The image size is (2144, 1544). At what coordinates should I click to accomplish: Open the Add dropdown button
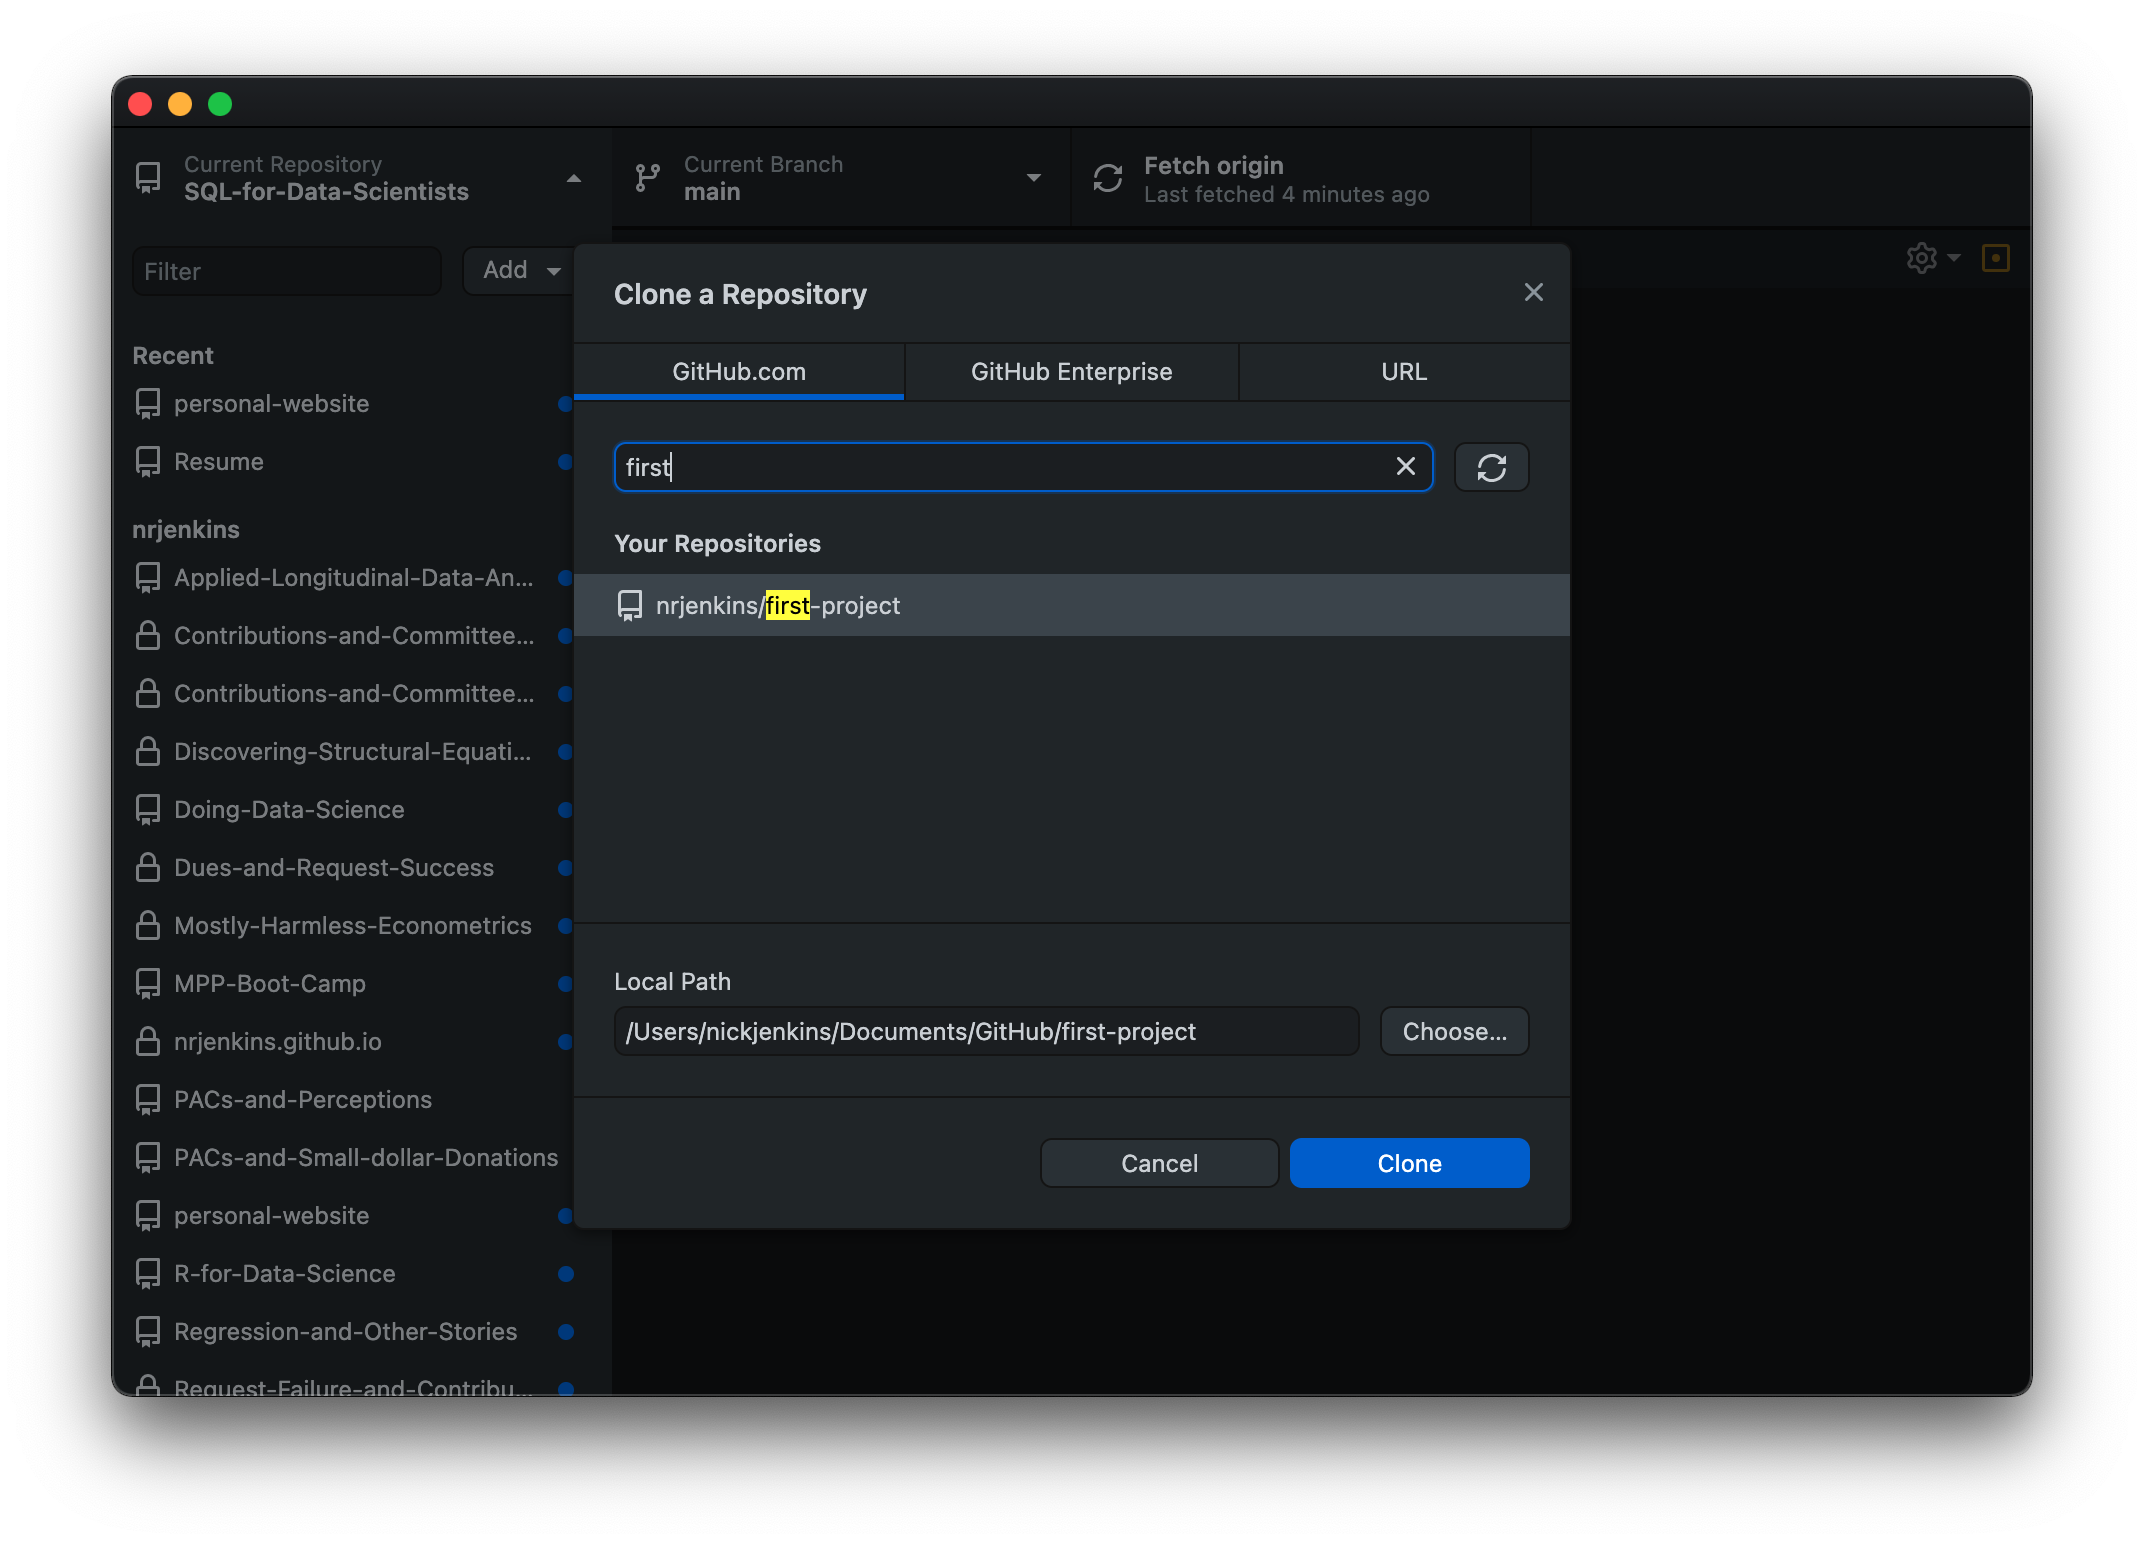pos(518,270)
